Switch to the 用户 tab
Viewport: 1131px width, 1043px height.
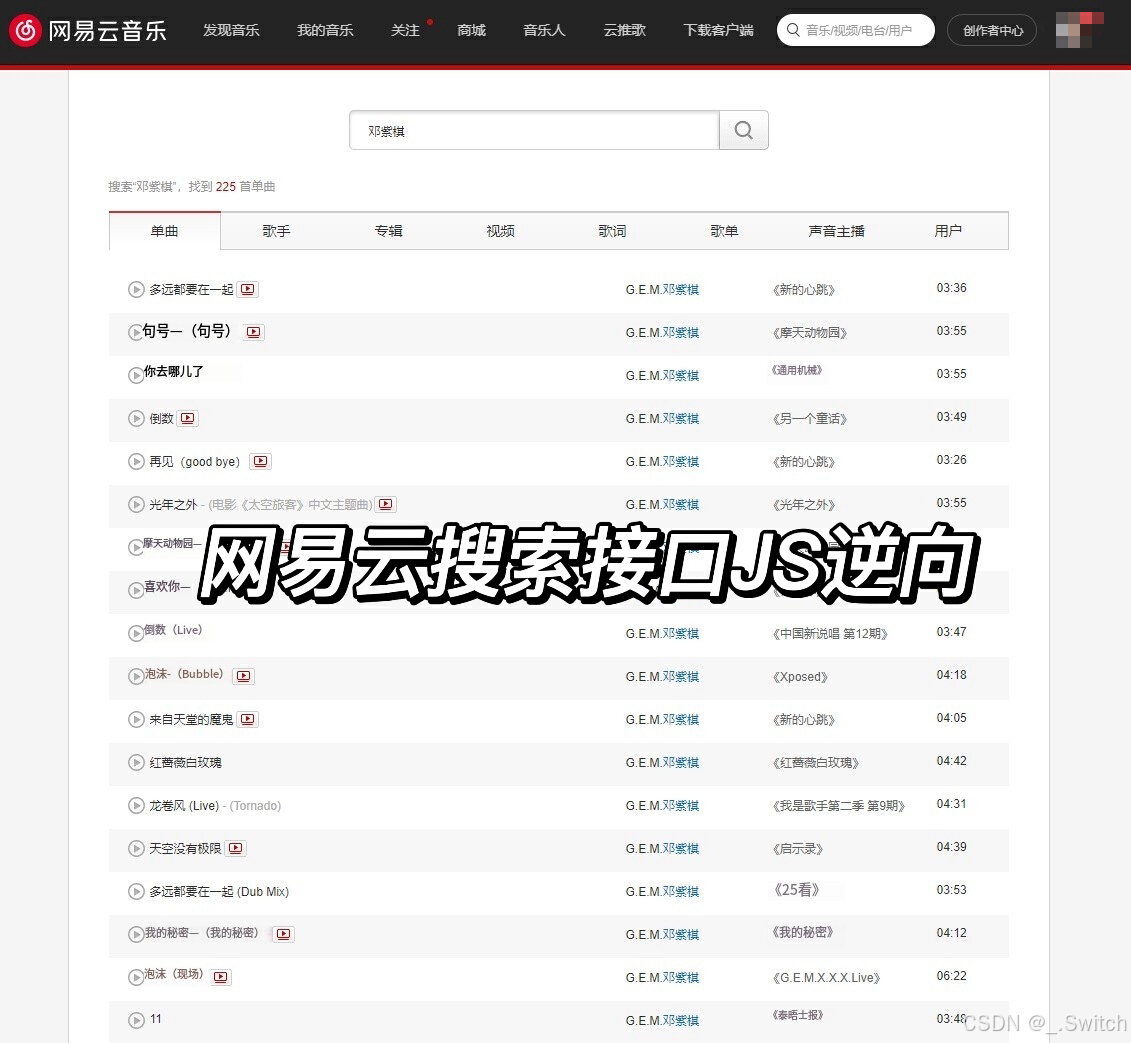point(948,231)
